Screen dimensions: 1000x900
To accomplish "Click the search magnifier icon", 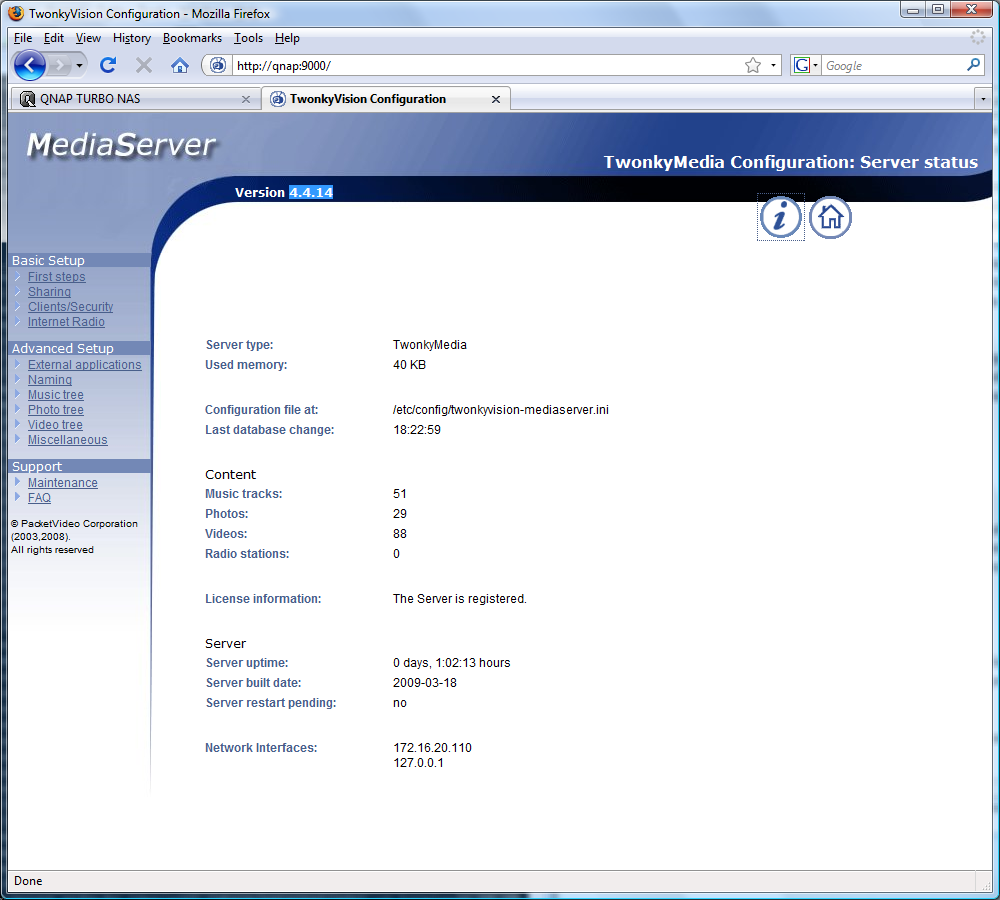I will click(973, 65).
